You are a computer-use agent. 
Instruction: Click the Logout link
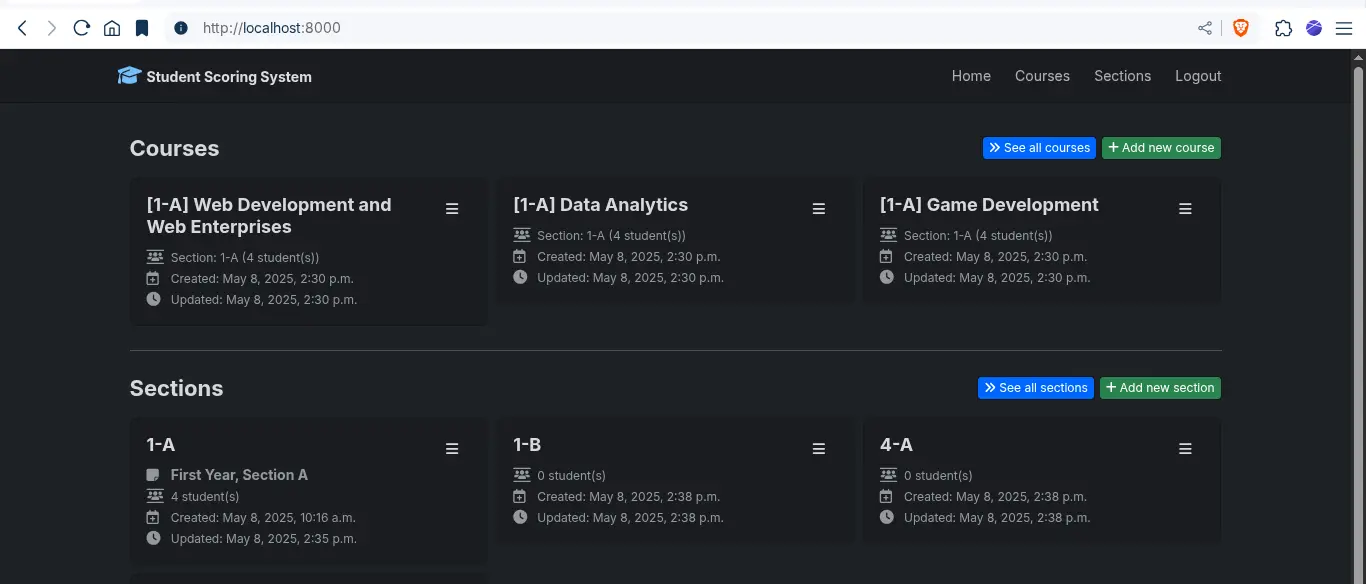tap(1198, 76)
